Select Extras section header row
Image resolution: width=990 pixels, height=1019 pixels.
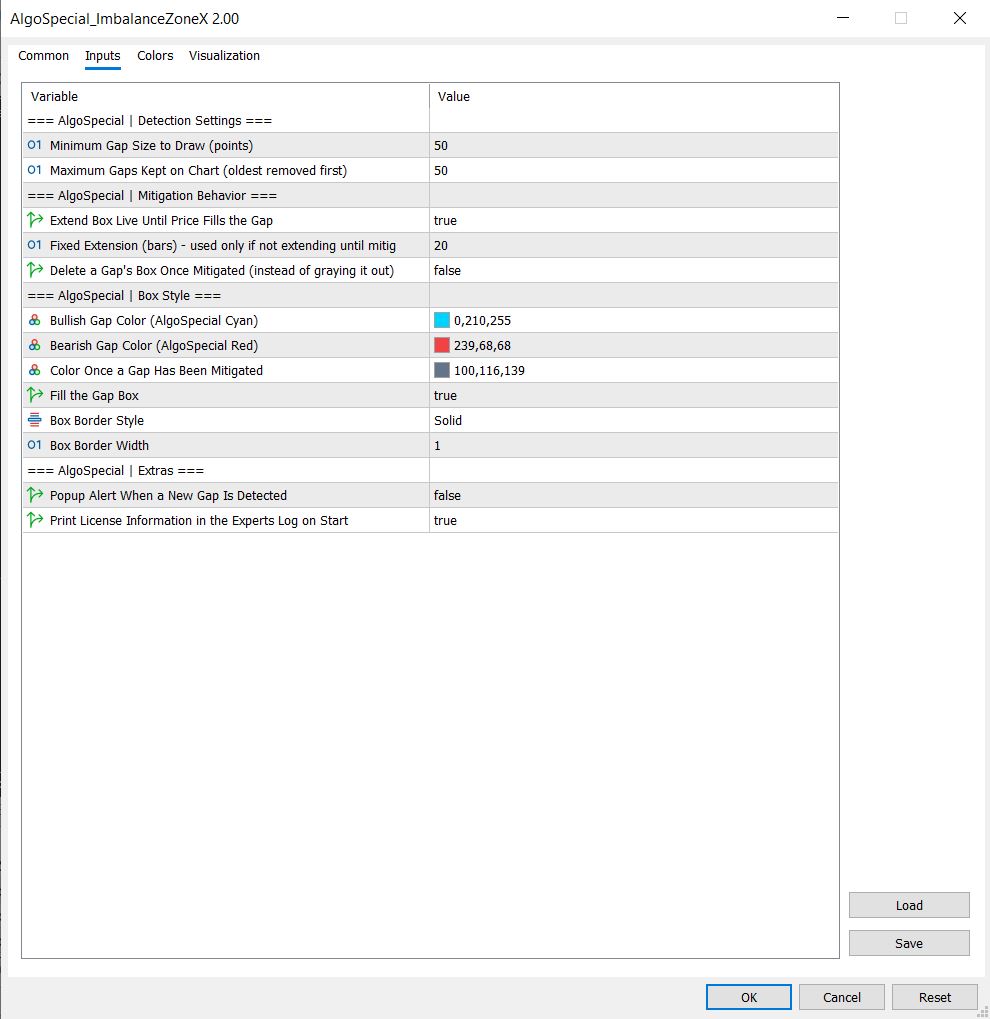point(430,471)
